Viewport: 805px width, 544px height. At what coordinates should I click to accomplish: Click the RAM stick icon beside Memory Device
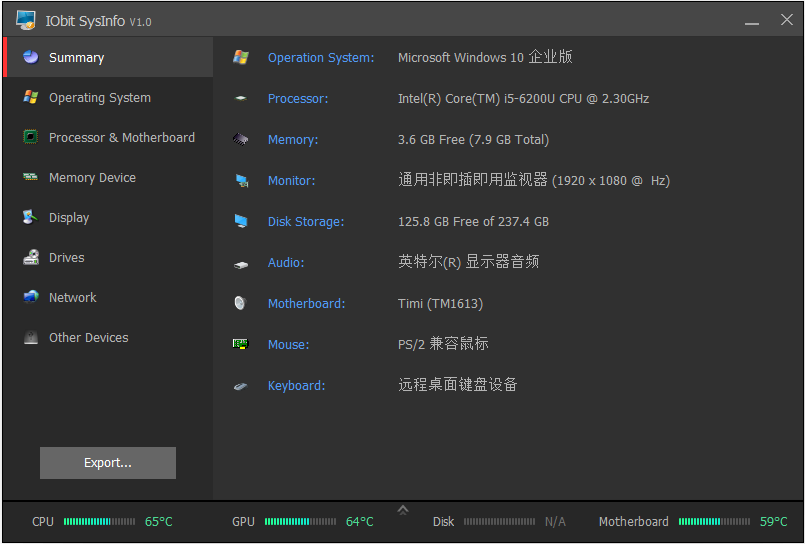(x=30, y=177)
